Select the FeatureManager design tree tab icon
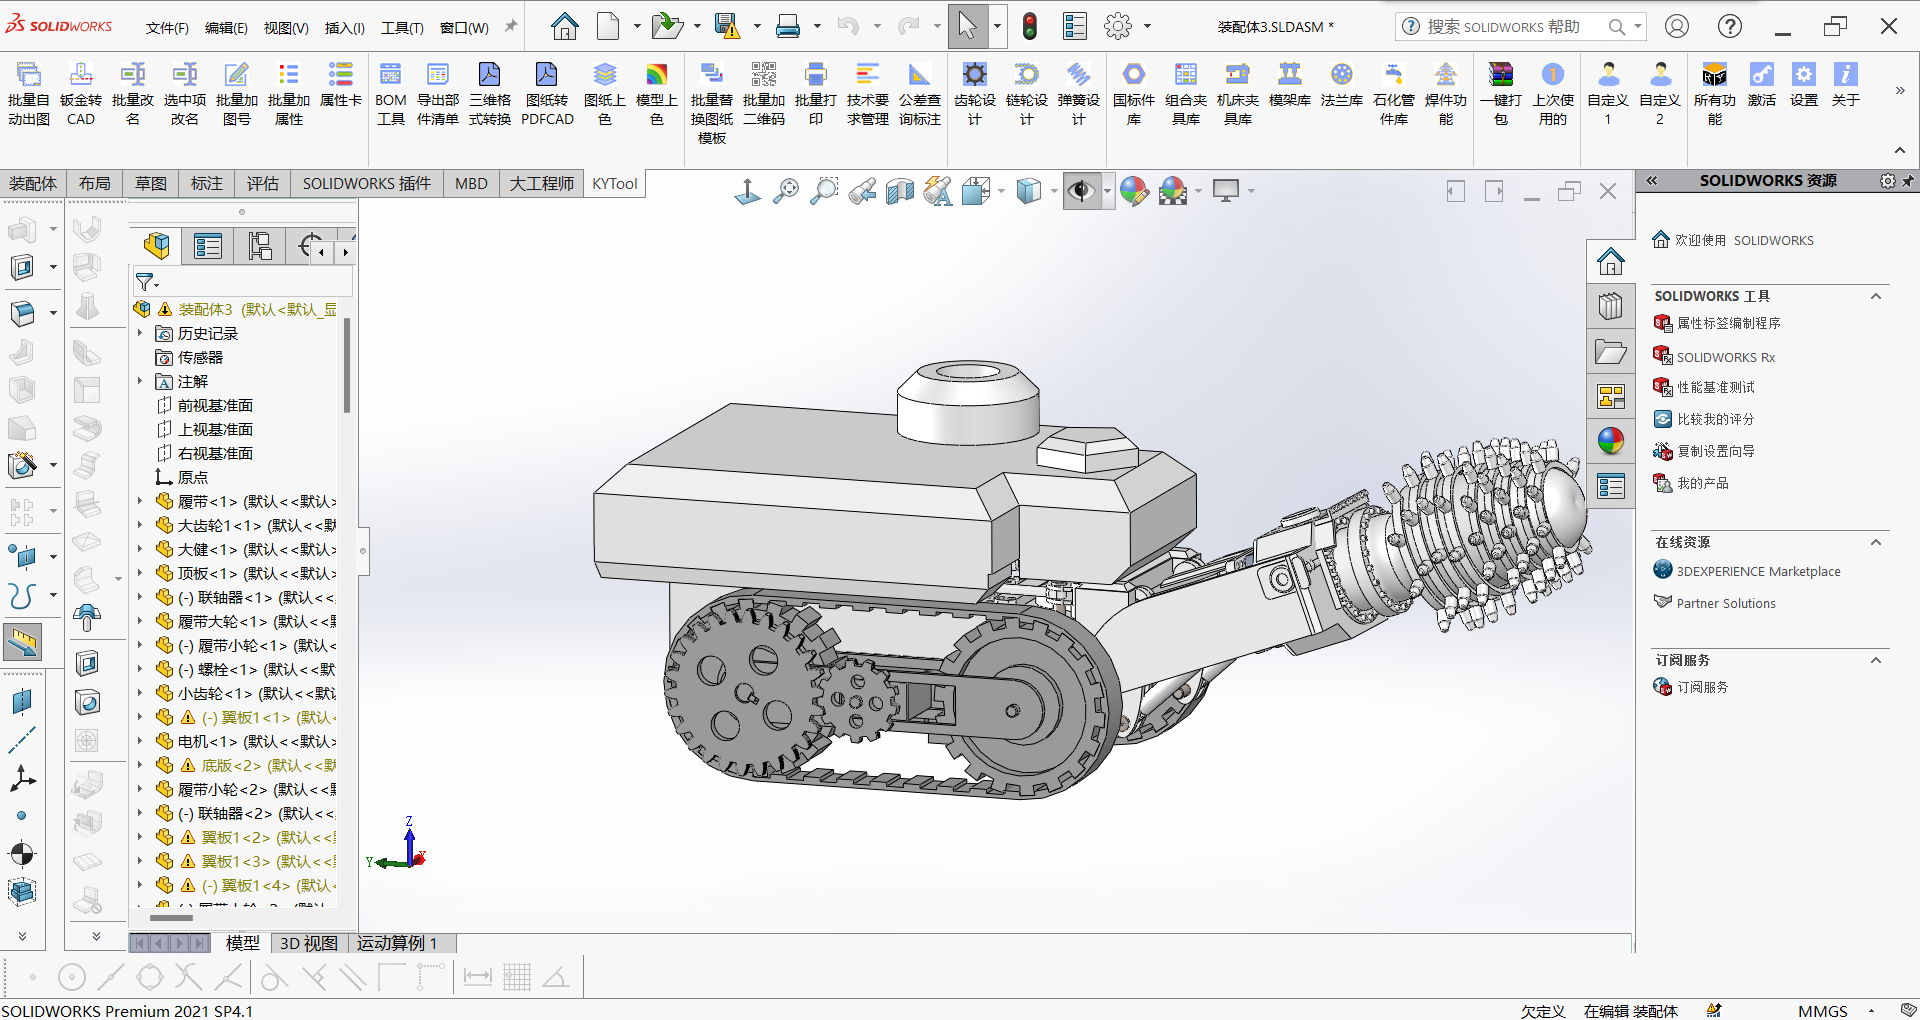Viewport: 1920px width, 1020px height. 156,246
